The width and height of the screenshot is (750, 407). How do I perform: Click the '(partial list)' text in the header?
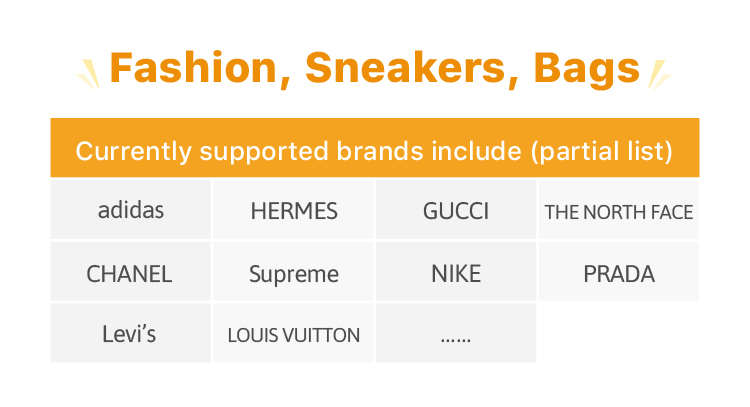[x=600, y=152]
